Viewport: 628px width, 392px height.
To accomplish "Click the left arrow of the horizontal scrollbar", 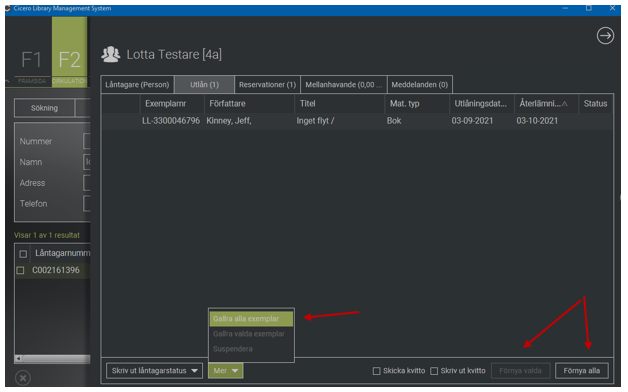I will click(x=18, y=358).
